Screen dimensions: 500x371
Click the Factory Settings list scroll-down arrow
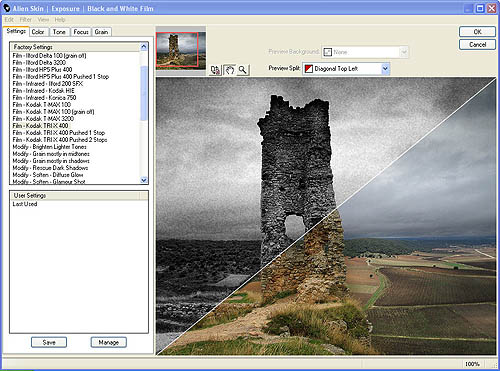pos(144,180)
